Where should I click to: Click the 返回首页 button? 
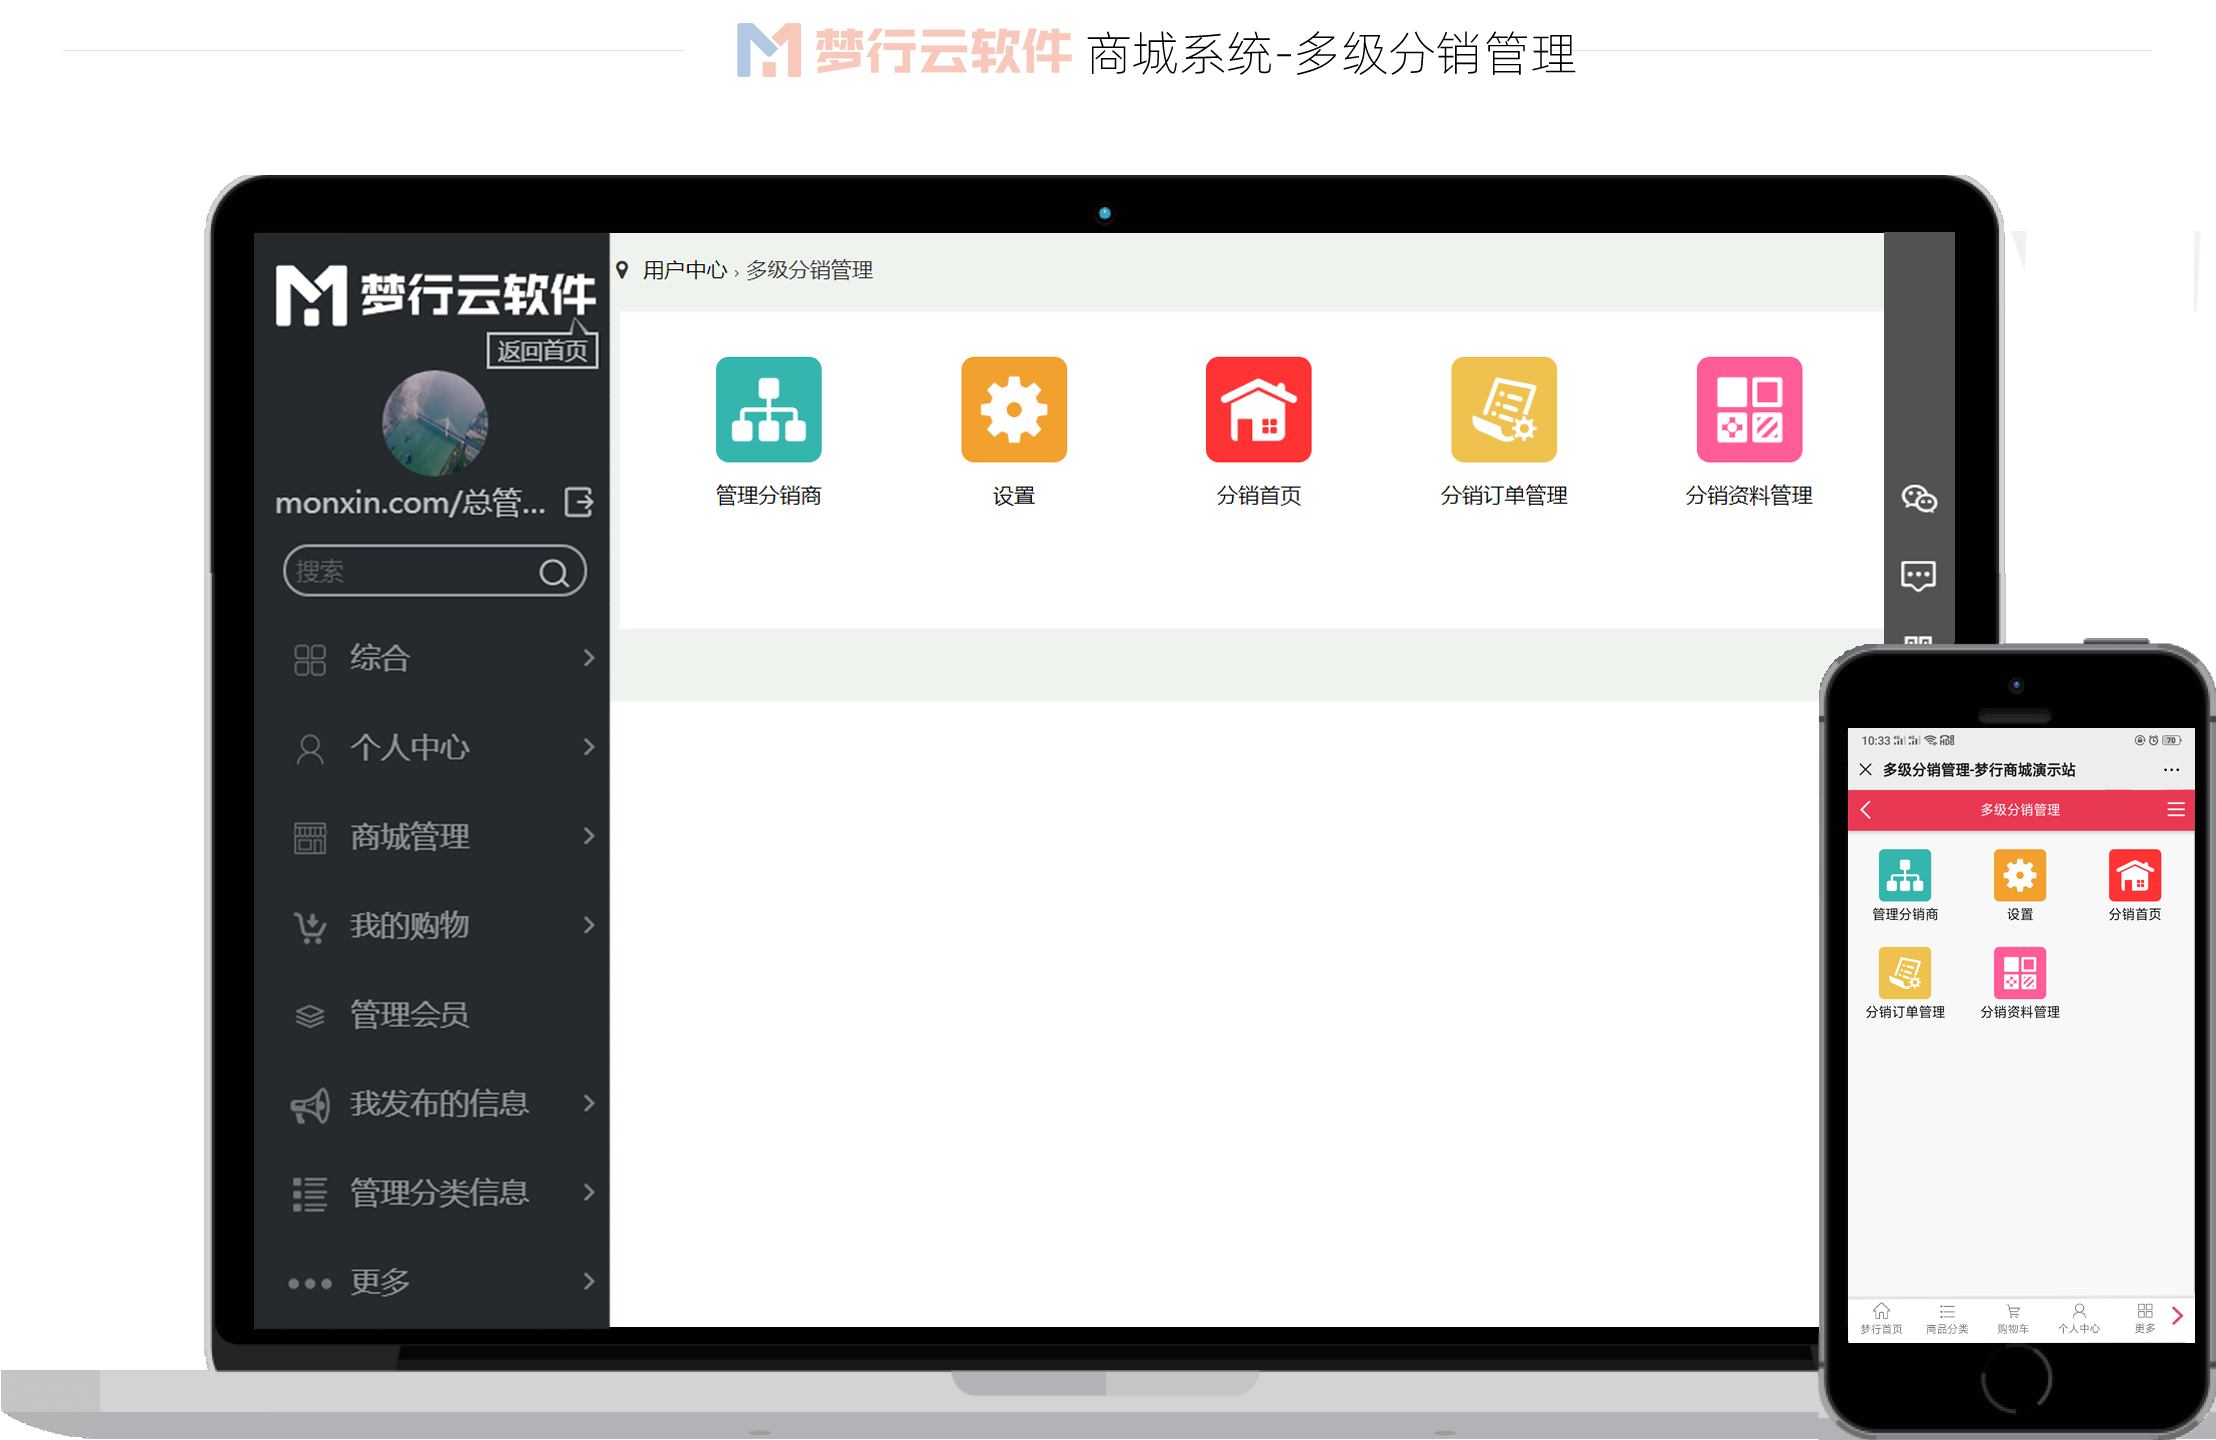[x=543, y=351]
